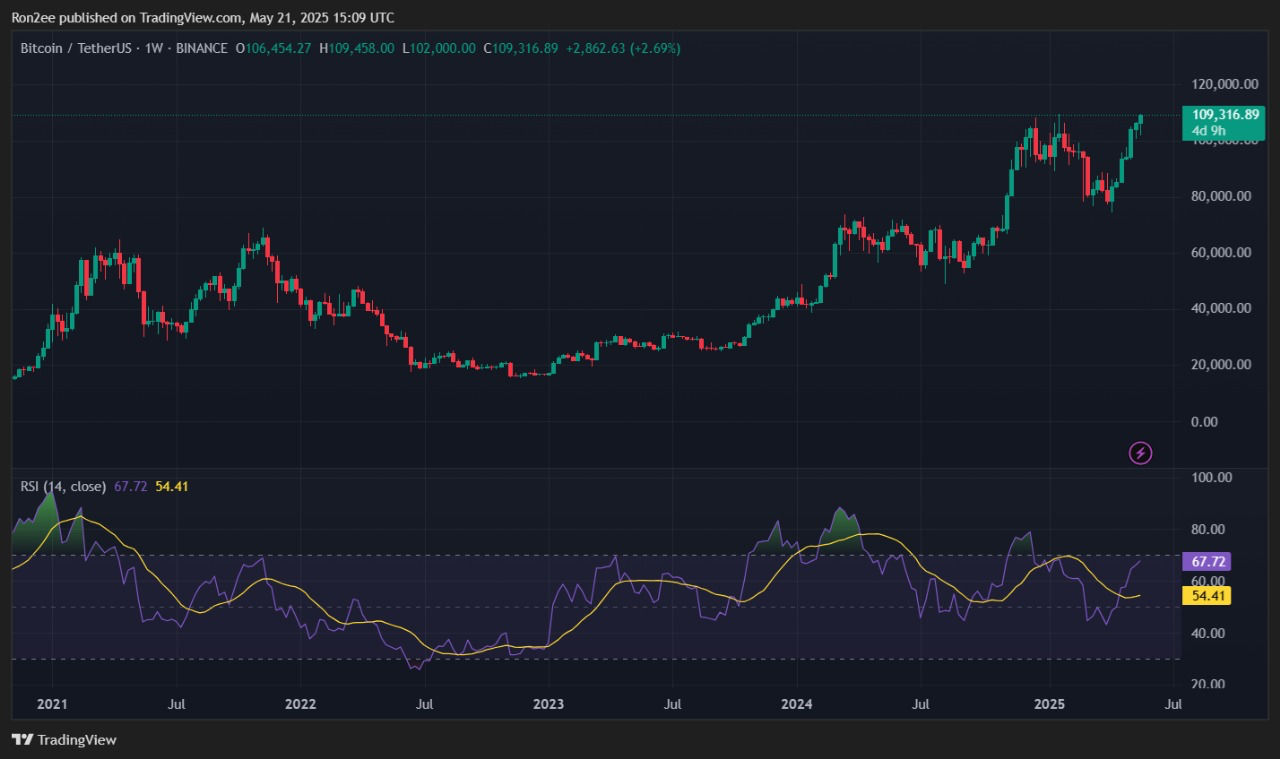Click the 20.00 RSI scale label
Viewport: 1280px width, 759px height.
[x=1211, y=685]
